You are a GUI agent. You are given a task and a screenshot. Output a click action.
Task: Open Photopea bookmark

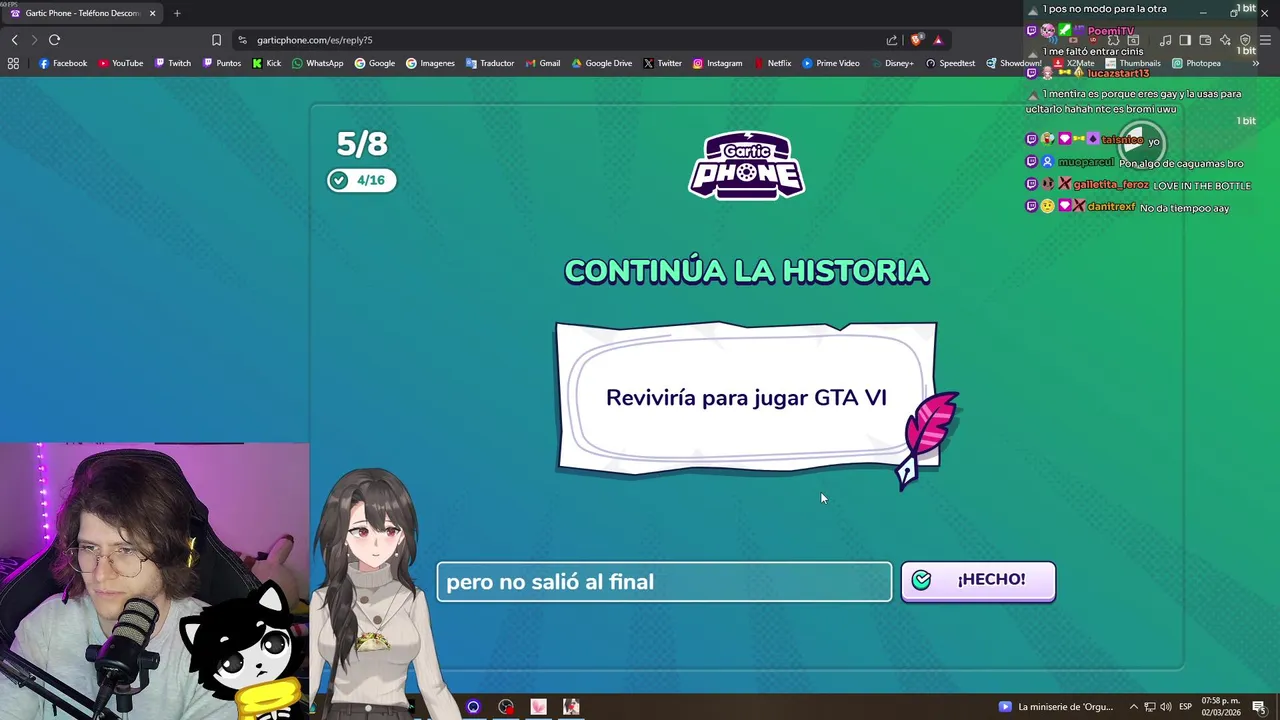pyautogui.click(x=1196, y=63)
